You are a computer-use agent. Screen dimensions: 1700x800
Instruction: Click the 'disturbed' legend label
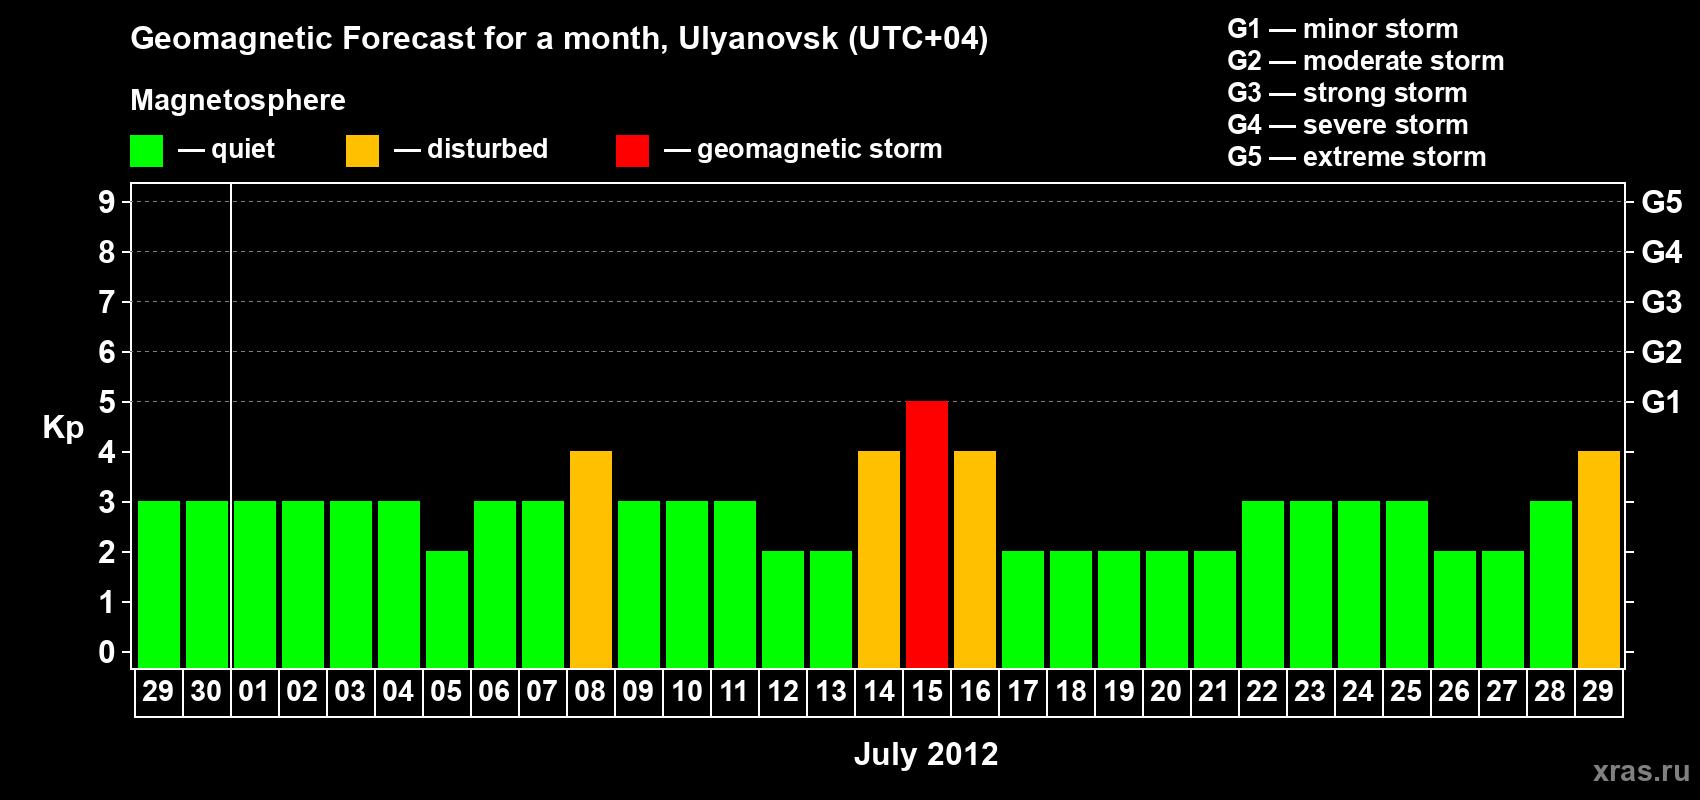click(487, 149)
